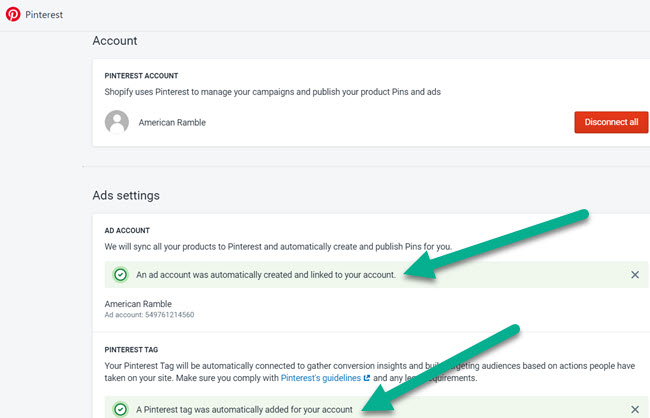Select American Ramble beside the avatar
Screen dimensions: 650x418
(172, 122)
